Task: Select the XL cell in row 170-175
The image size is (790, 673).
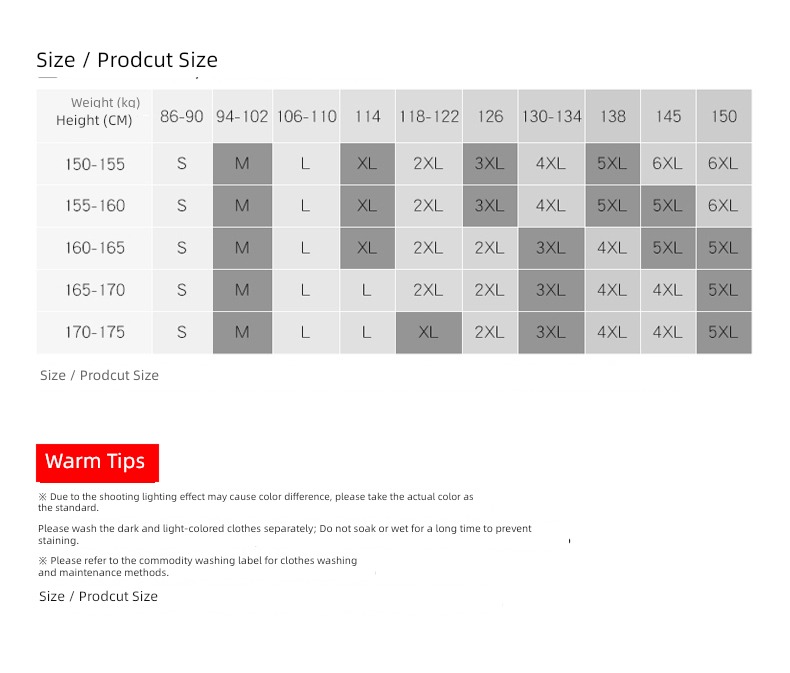Action: tap(428, 332)
